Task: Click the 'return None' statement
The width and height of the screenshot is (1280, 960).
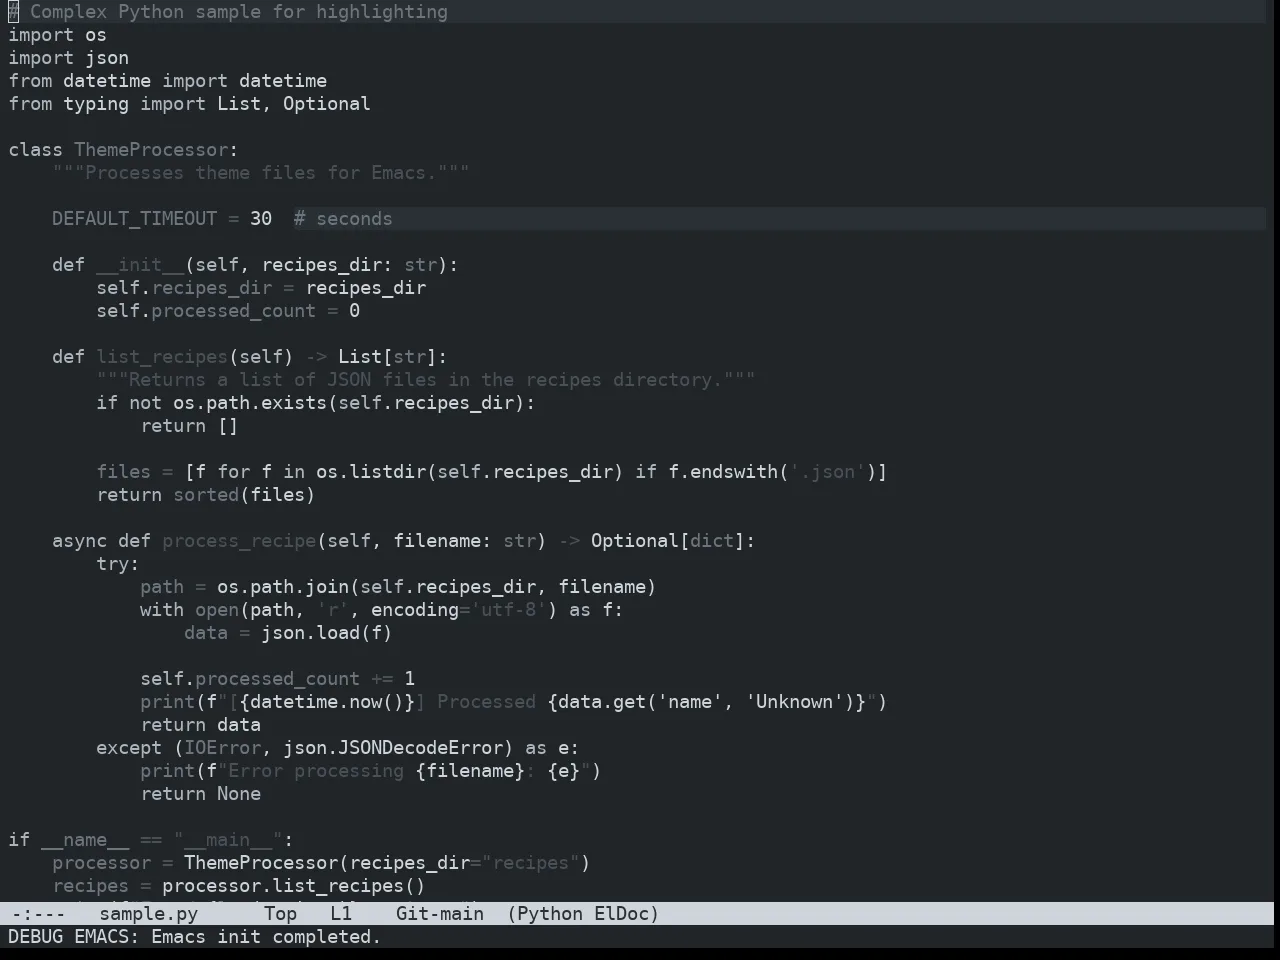Action: [x=200, y=794]
